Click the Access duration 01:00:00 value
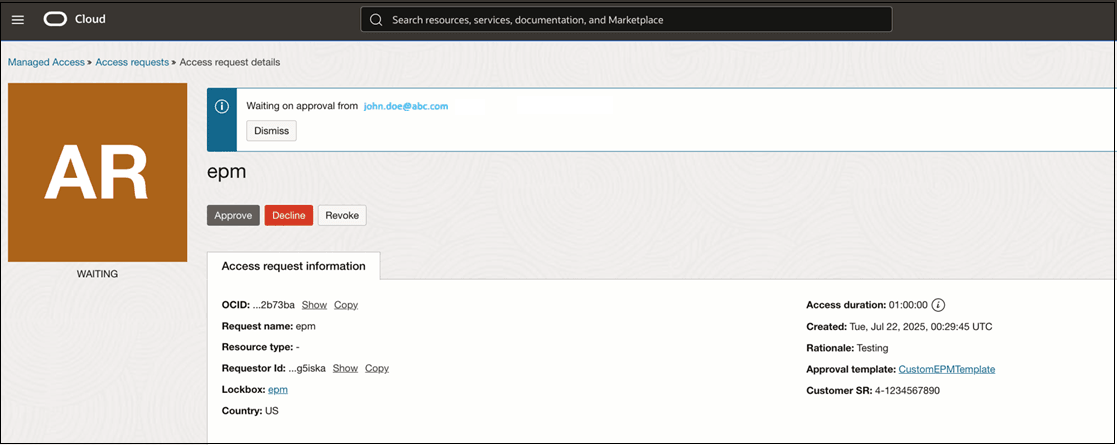 908,305
